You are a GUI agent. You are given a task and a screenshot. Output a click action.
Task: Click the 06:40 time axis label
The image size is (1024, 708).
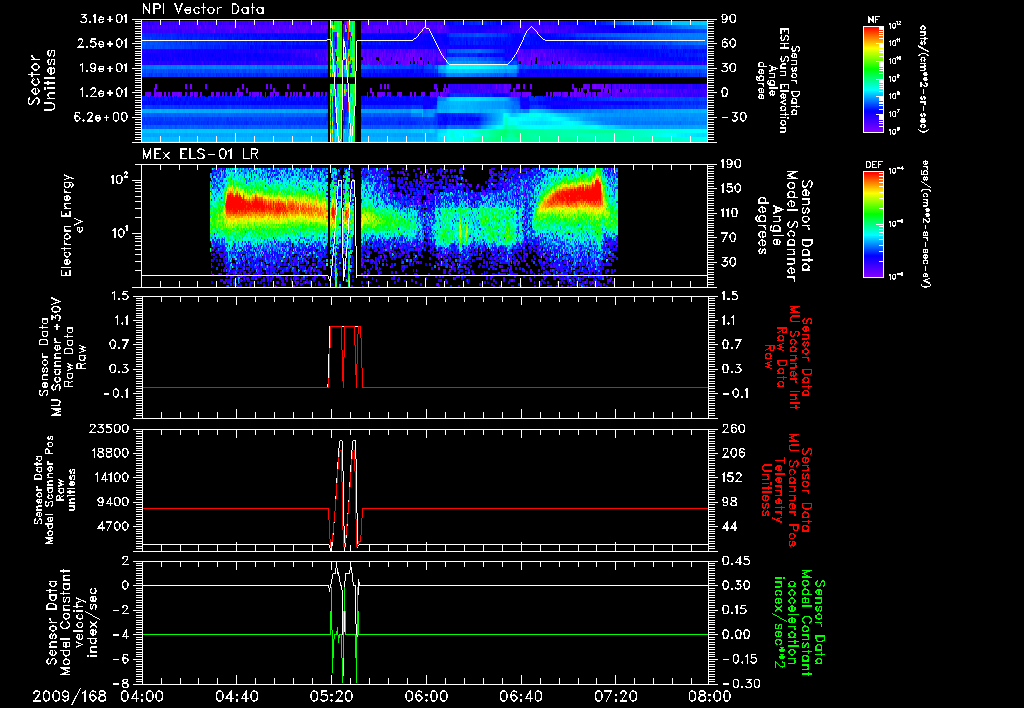click(x=520, y=696)
